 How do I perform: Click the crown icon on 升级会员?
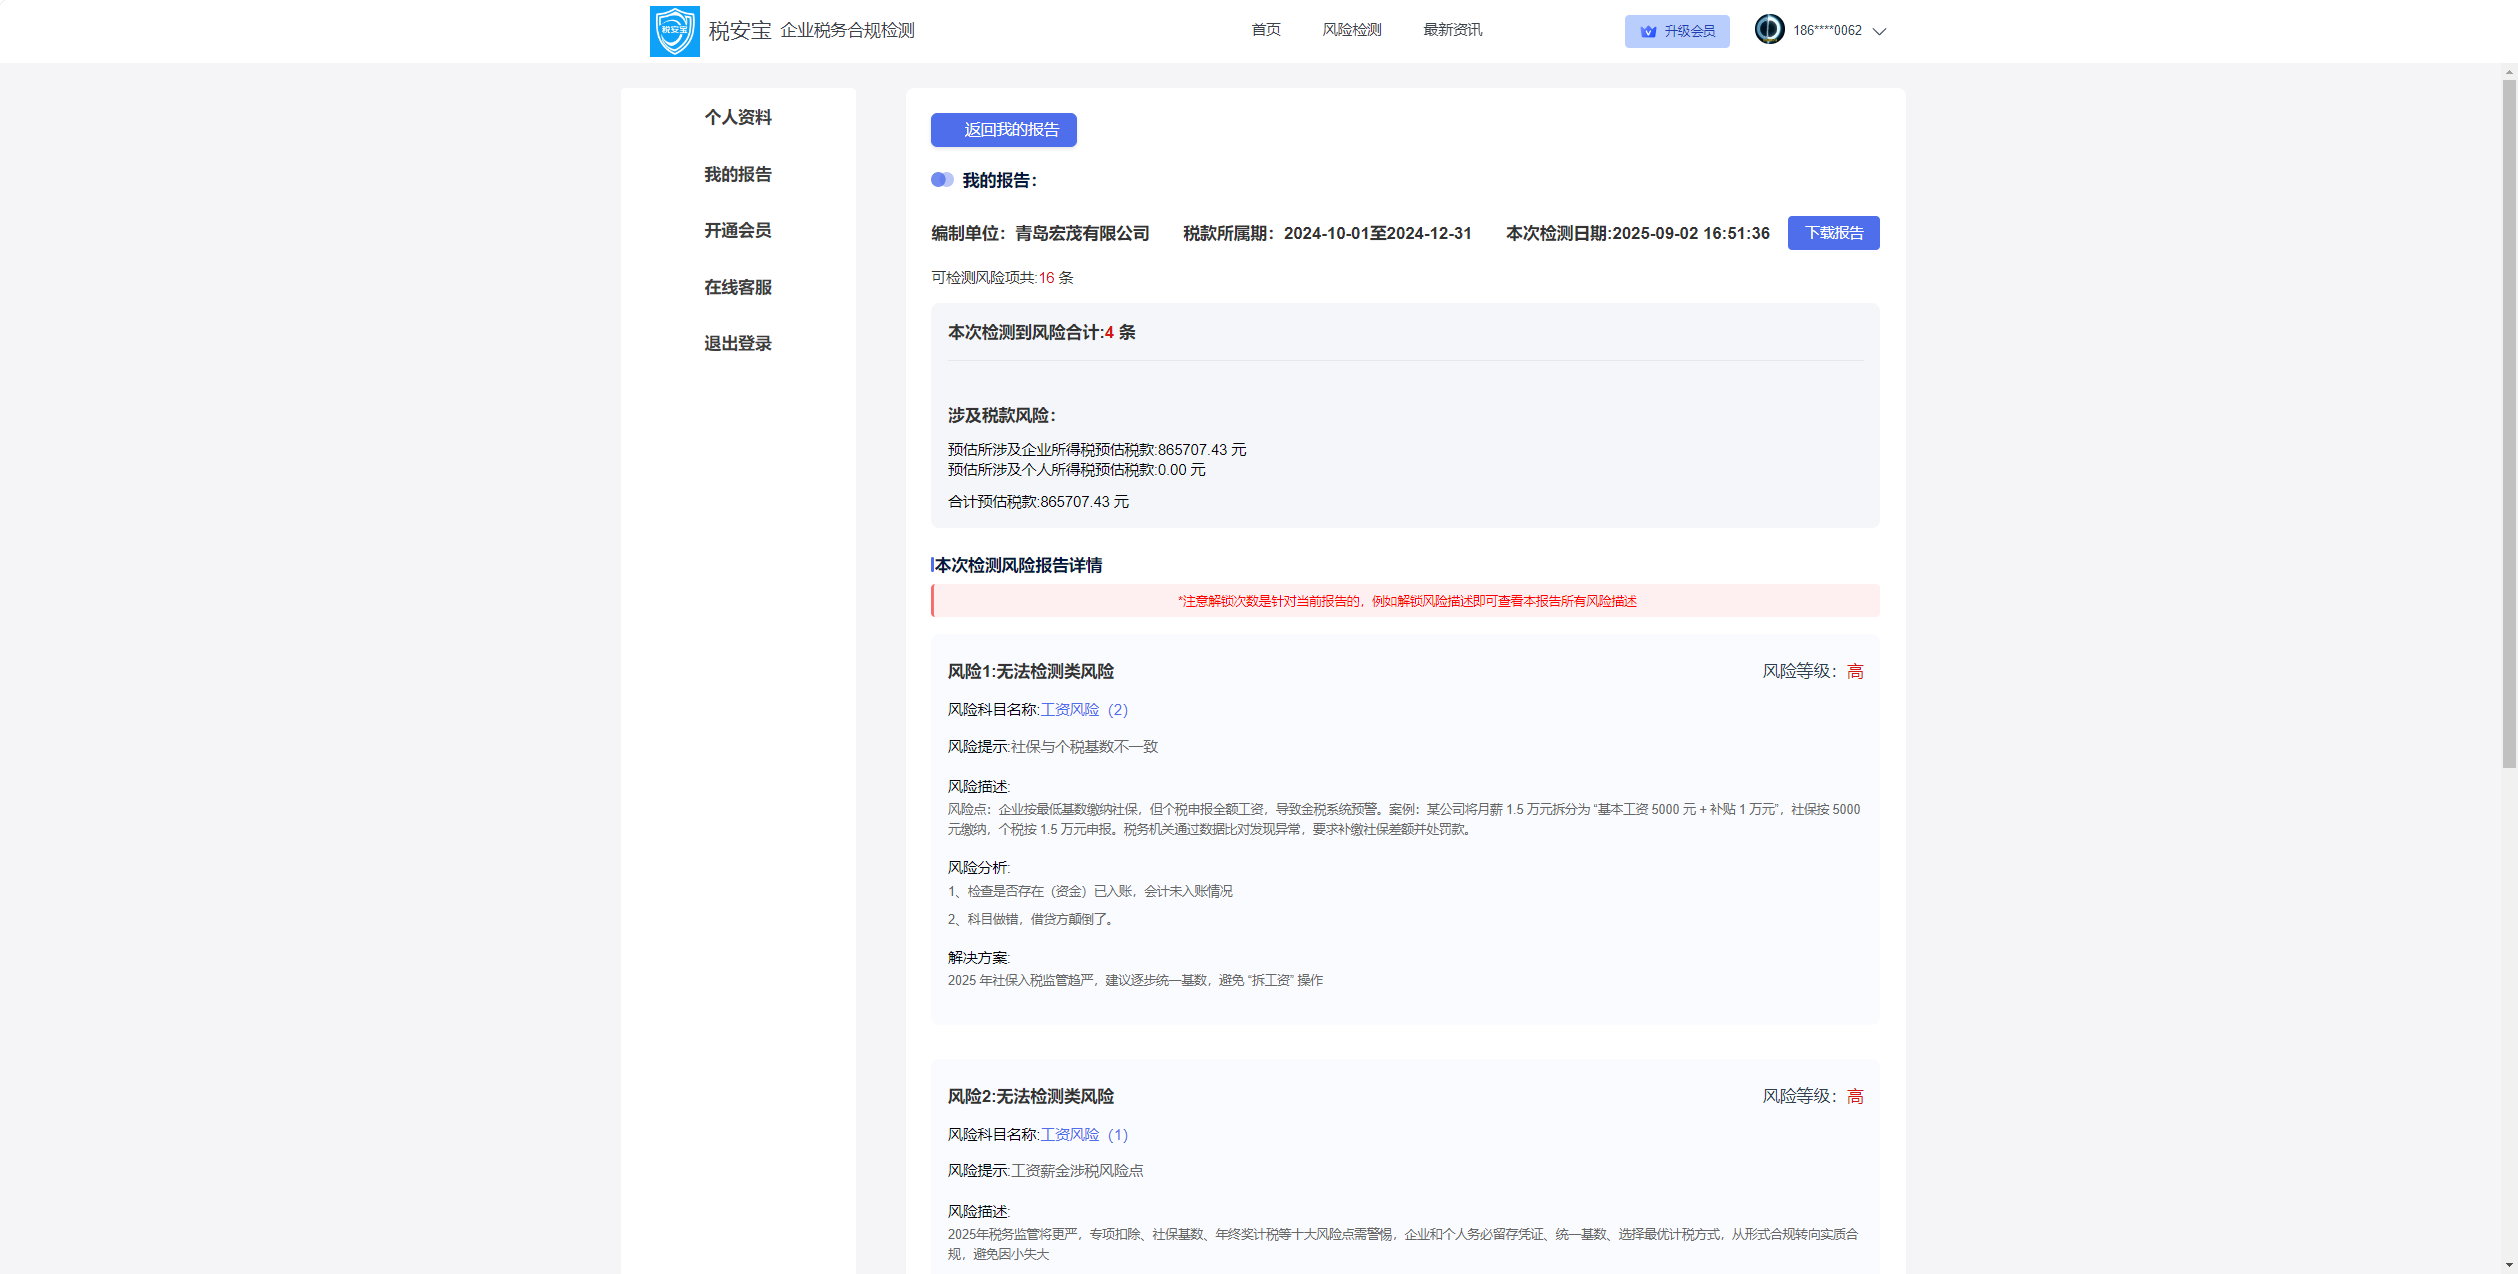1648,31
